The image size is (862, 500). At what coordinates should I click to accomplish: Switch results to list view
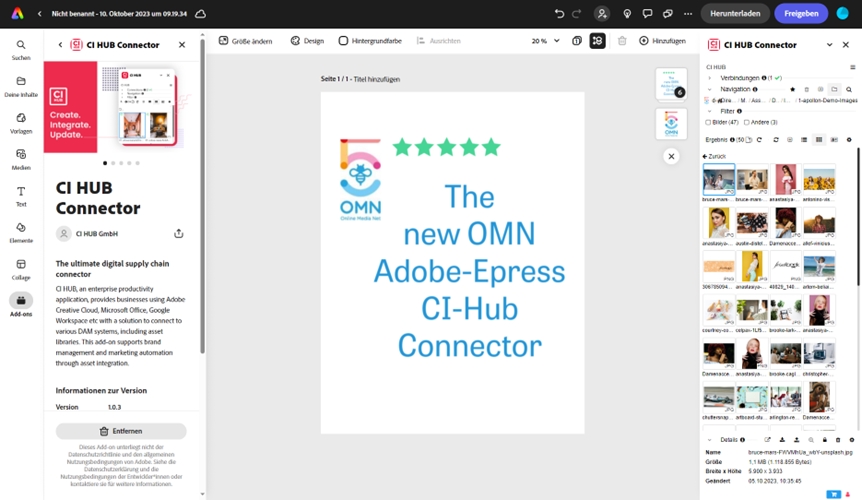804,140
